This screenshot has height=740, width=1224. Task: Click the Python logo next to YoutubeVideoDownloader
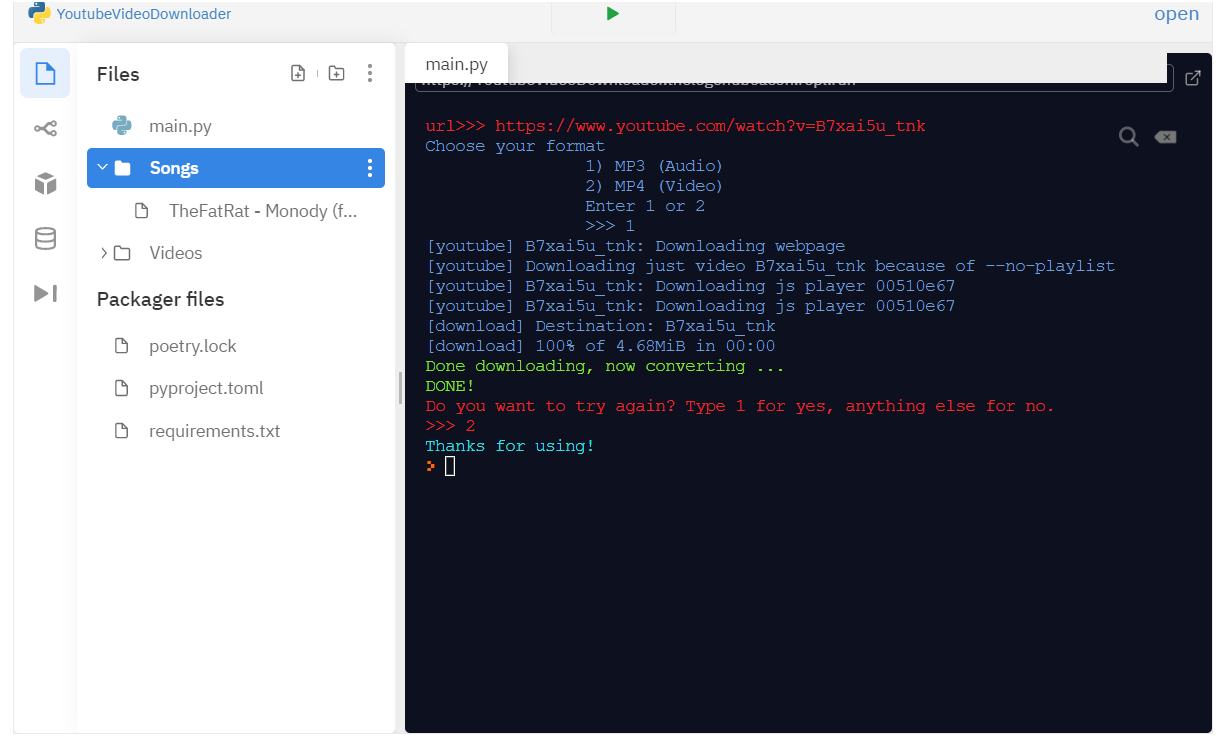click(39, 13)
